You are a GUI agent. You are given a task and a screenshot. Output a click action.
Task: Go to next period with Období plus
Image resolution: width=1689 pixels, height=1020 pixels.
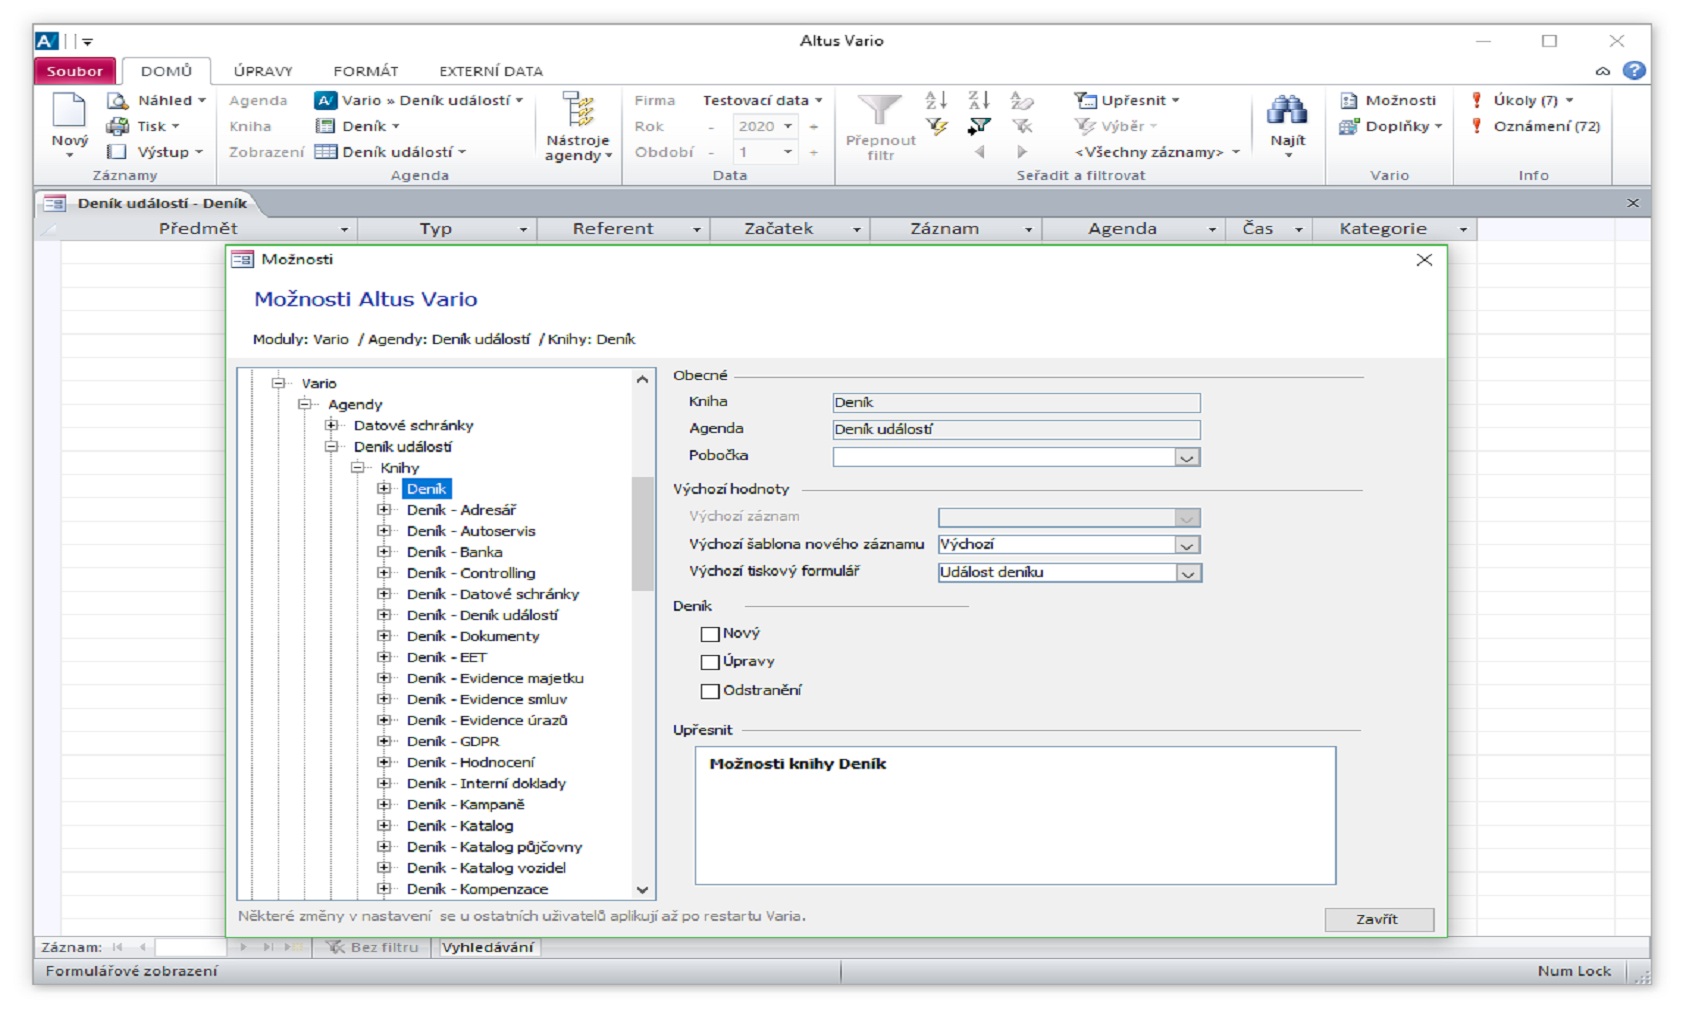pyautogui.click(x=813, y=152)
